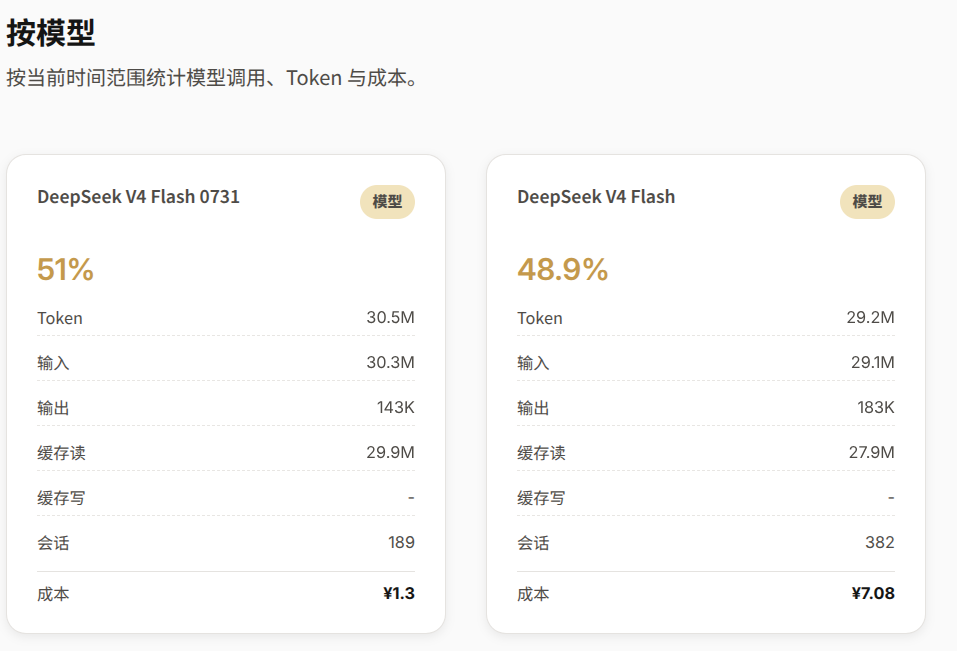Click 会话 label in the 382 row
This screenshot has width=957, height=651.
tap(533, 543)
